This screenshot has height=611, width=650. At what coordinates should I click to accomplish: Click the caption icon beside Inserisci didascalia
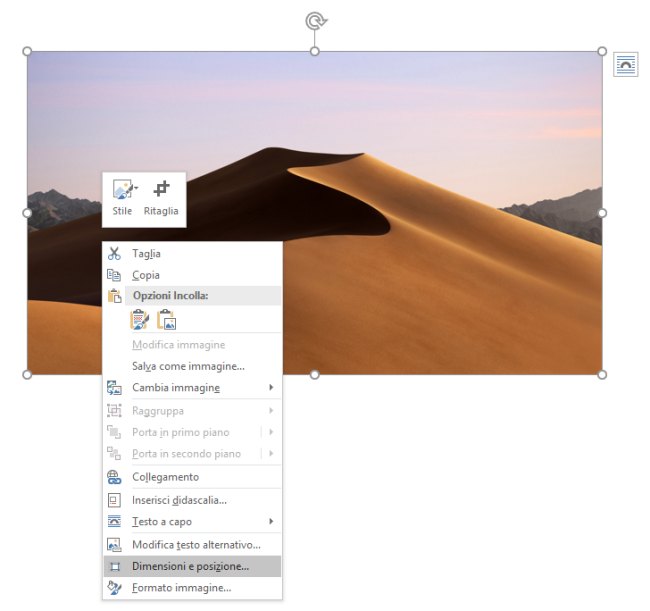114,500
